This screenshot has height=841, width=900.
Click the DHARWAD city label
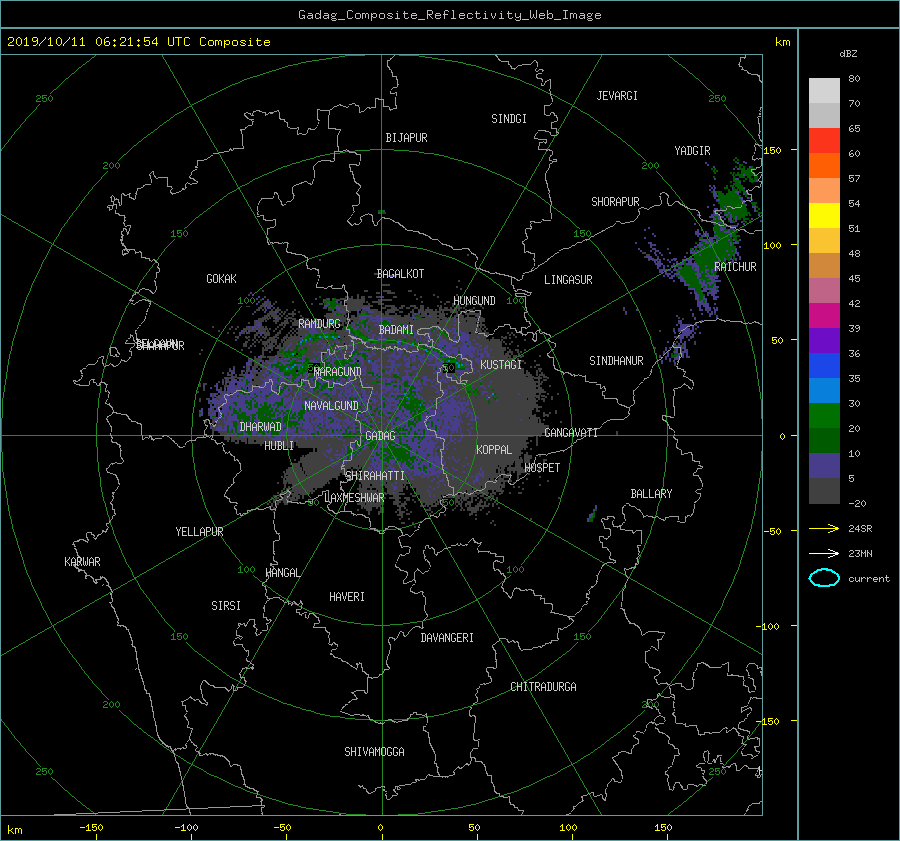(x=260, y=427)
